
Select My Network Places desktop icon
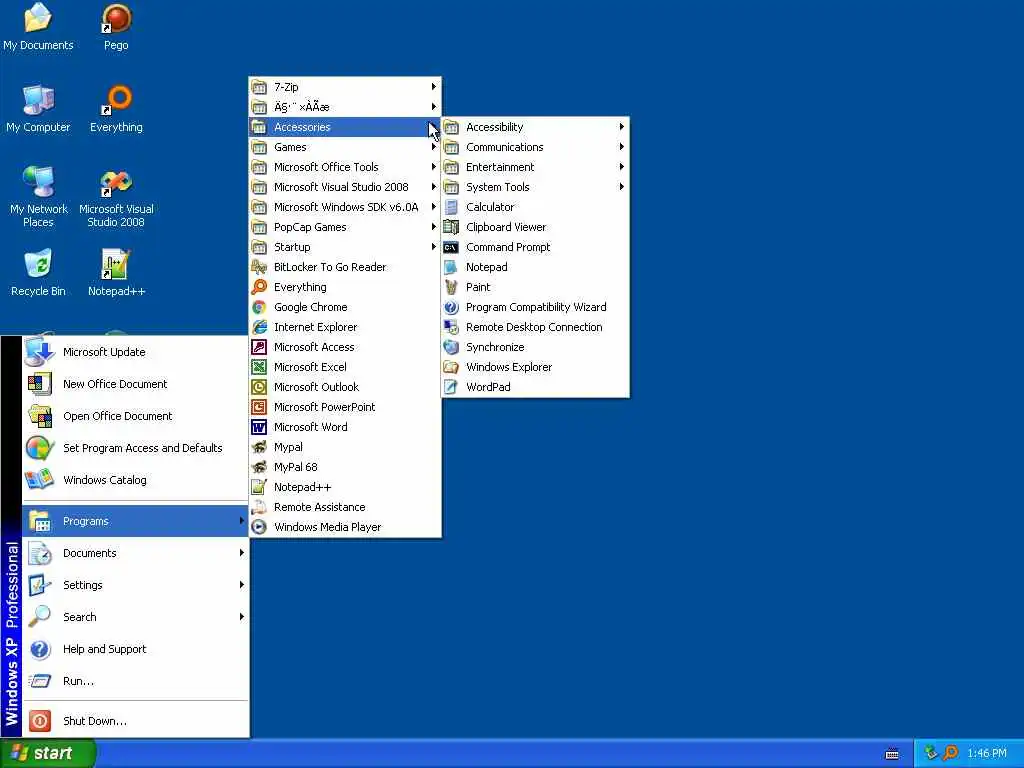pos(38,182)
